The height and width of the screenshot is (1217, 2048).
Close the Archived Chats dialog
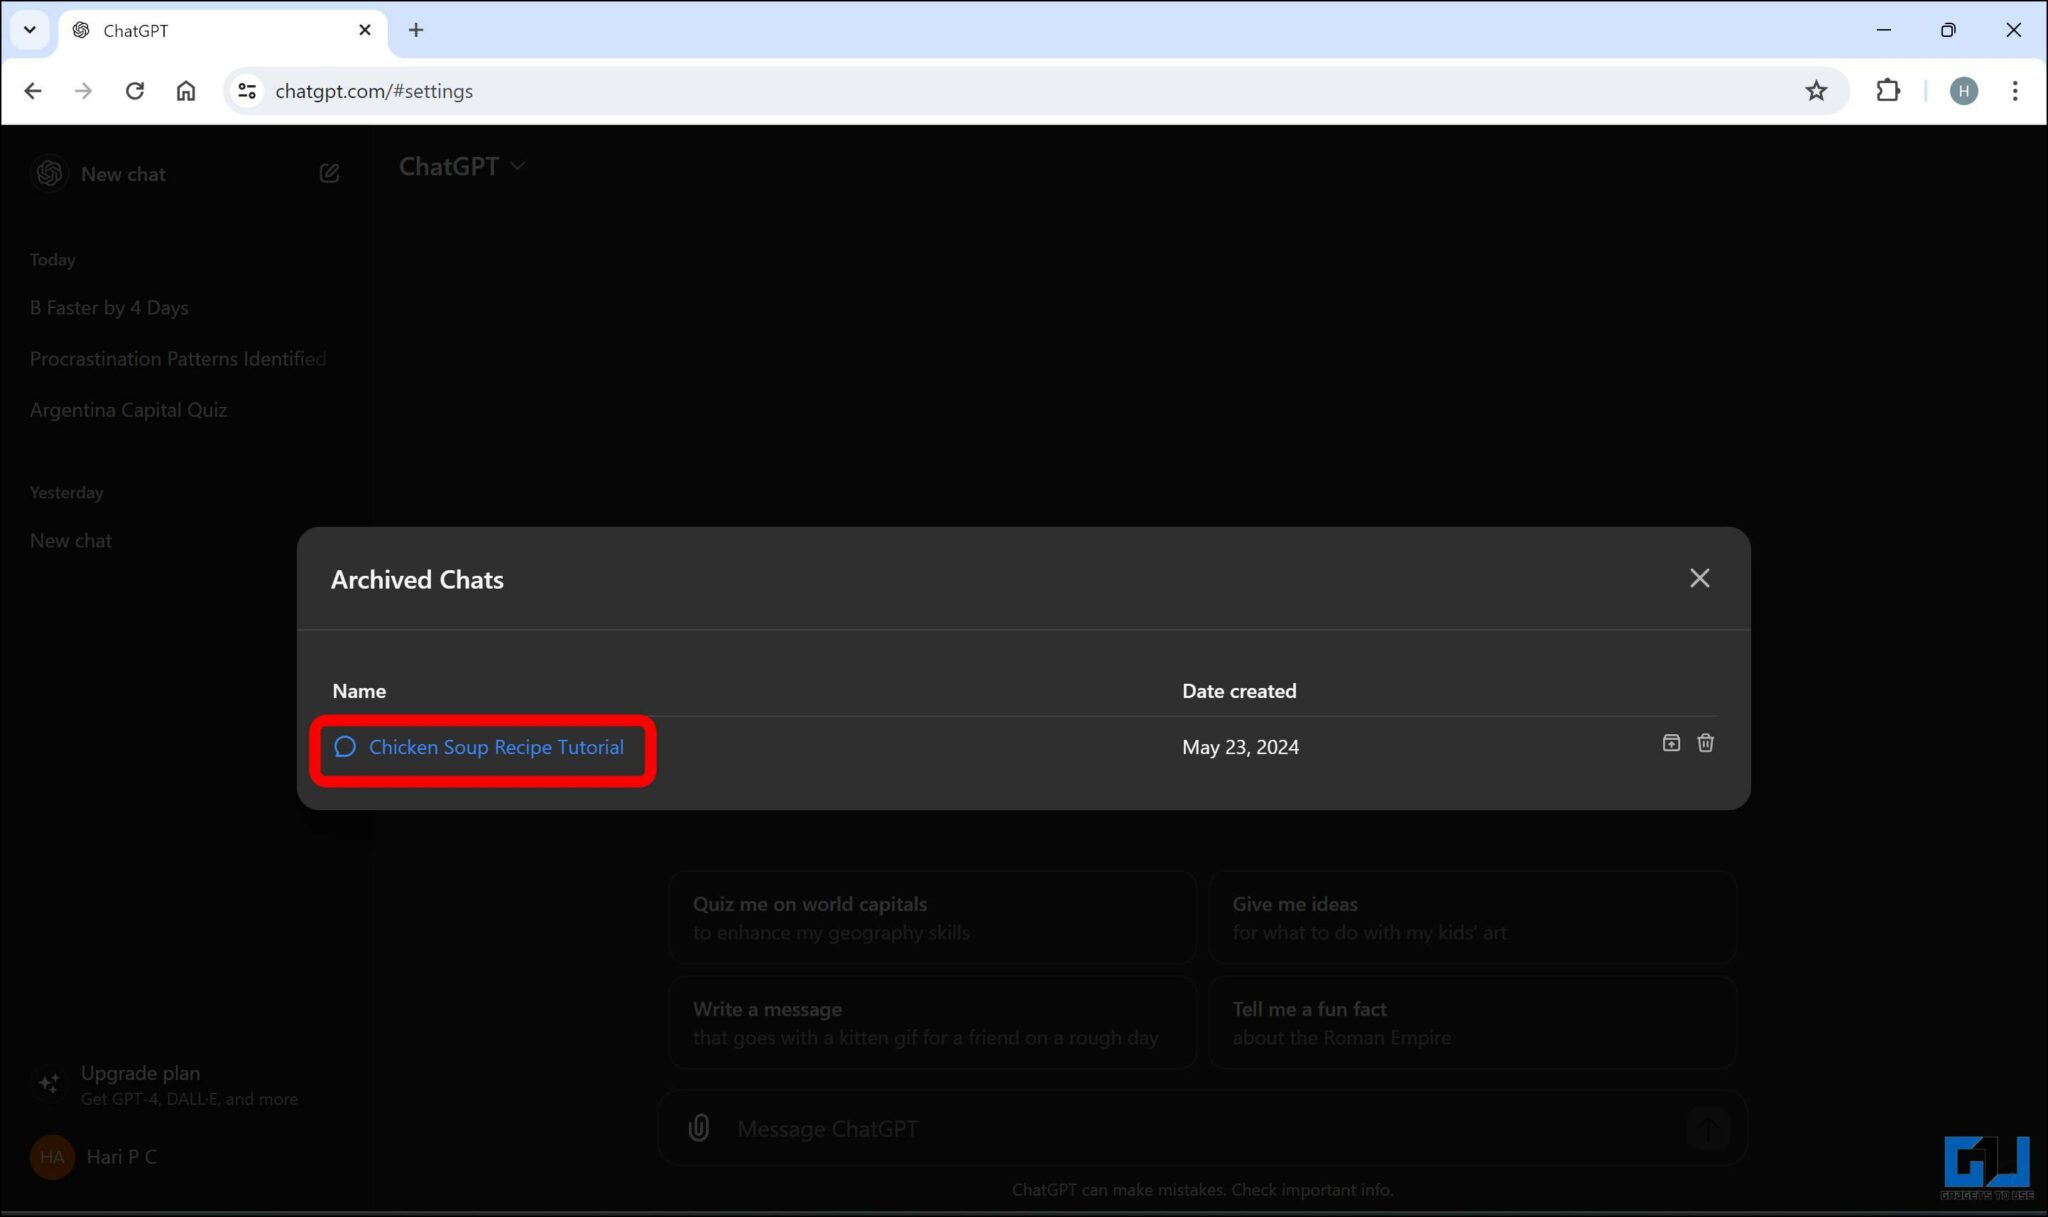[1699, 578]
